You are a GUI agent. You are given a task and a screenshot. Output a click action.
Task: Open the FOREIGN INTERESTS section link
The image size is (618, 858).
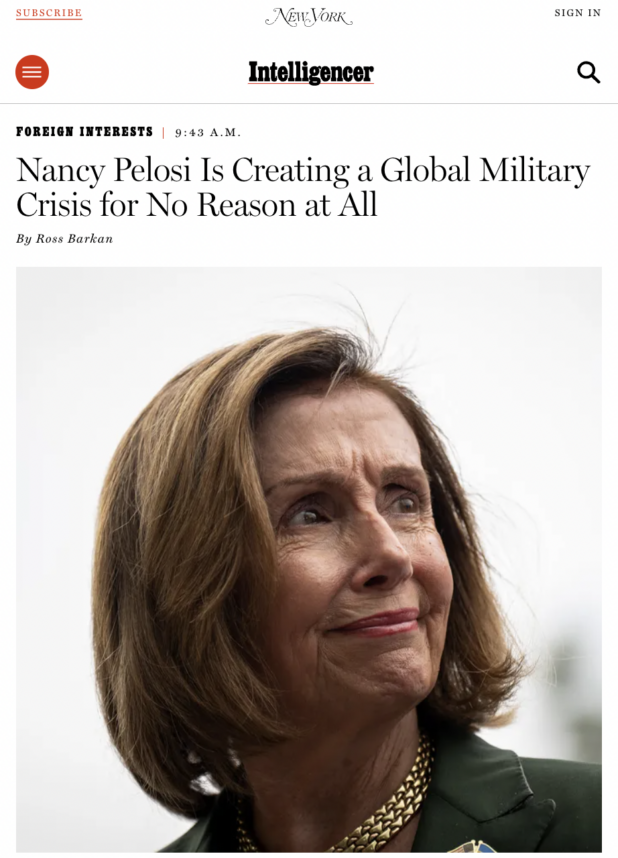tap(84, 132)
